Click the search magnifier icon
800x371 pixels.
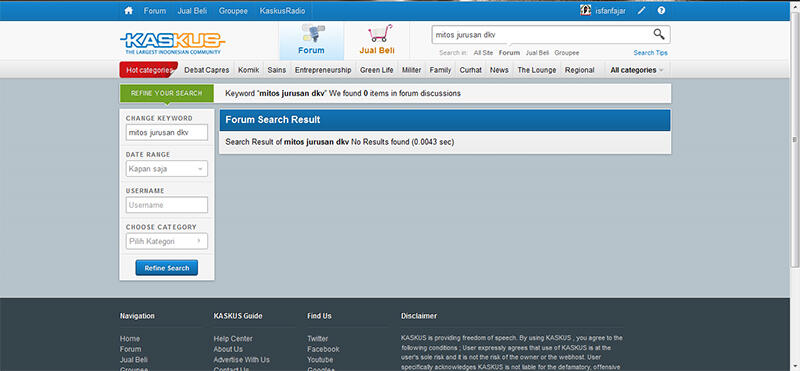pos(659,34)
